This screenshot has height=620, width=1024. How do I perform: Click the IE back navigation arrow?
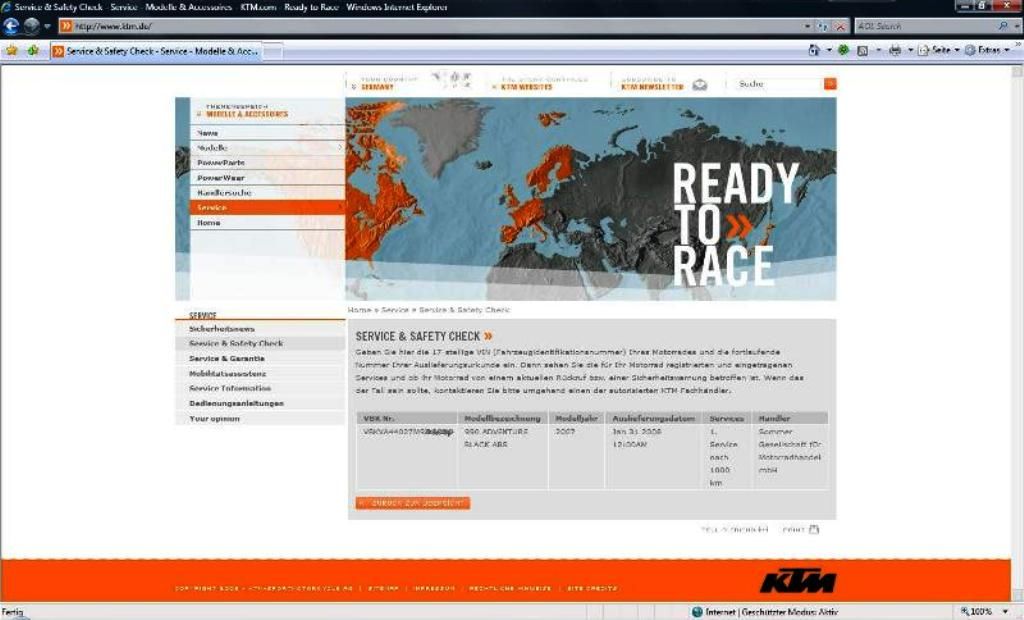(x=12, y=26)
